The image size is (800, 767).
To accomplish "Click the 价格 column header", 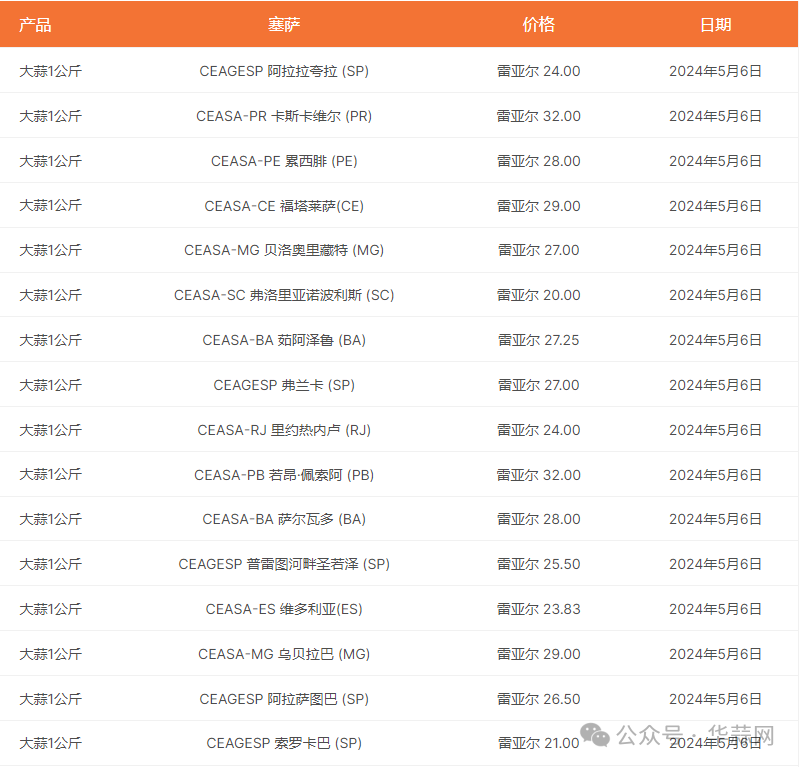I will (x=539, y=24).
